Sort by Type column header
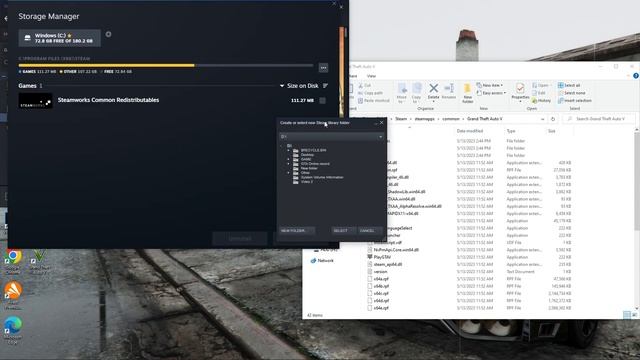Viewport: 640px width, 360px height. click(511, 131)
